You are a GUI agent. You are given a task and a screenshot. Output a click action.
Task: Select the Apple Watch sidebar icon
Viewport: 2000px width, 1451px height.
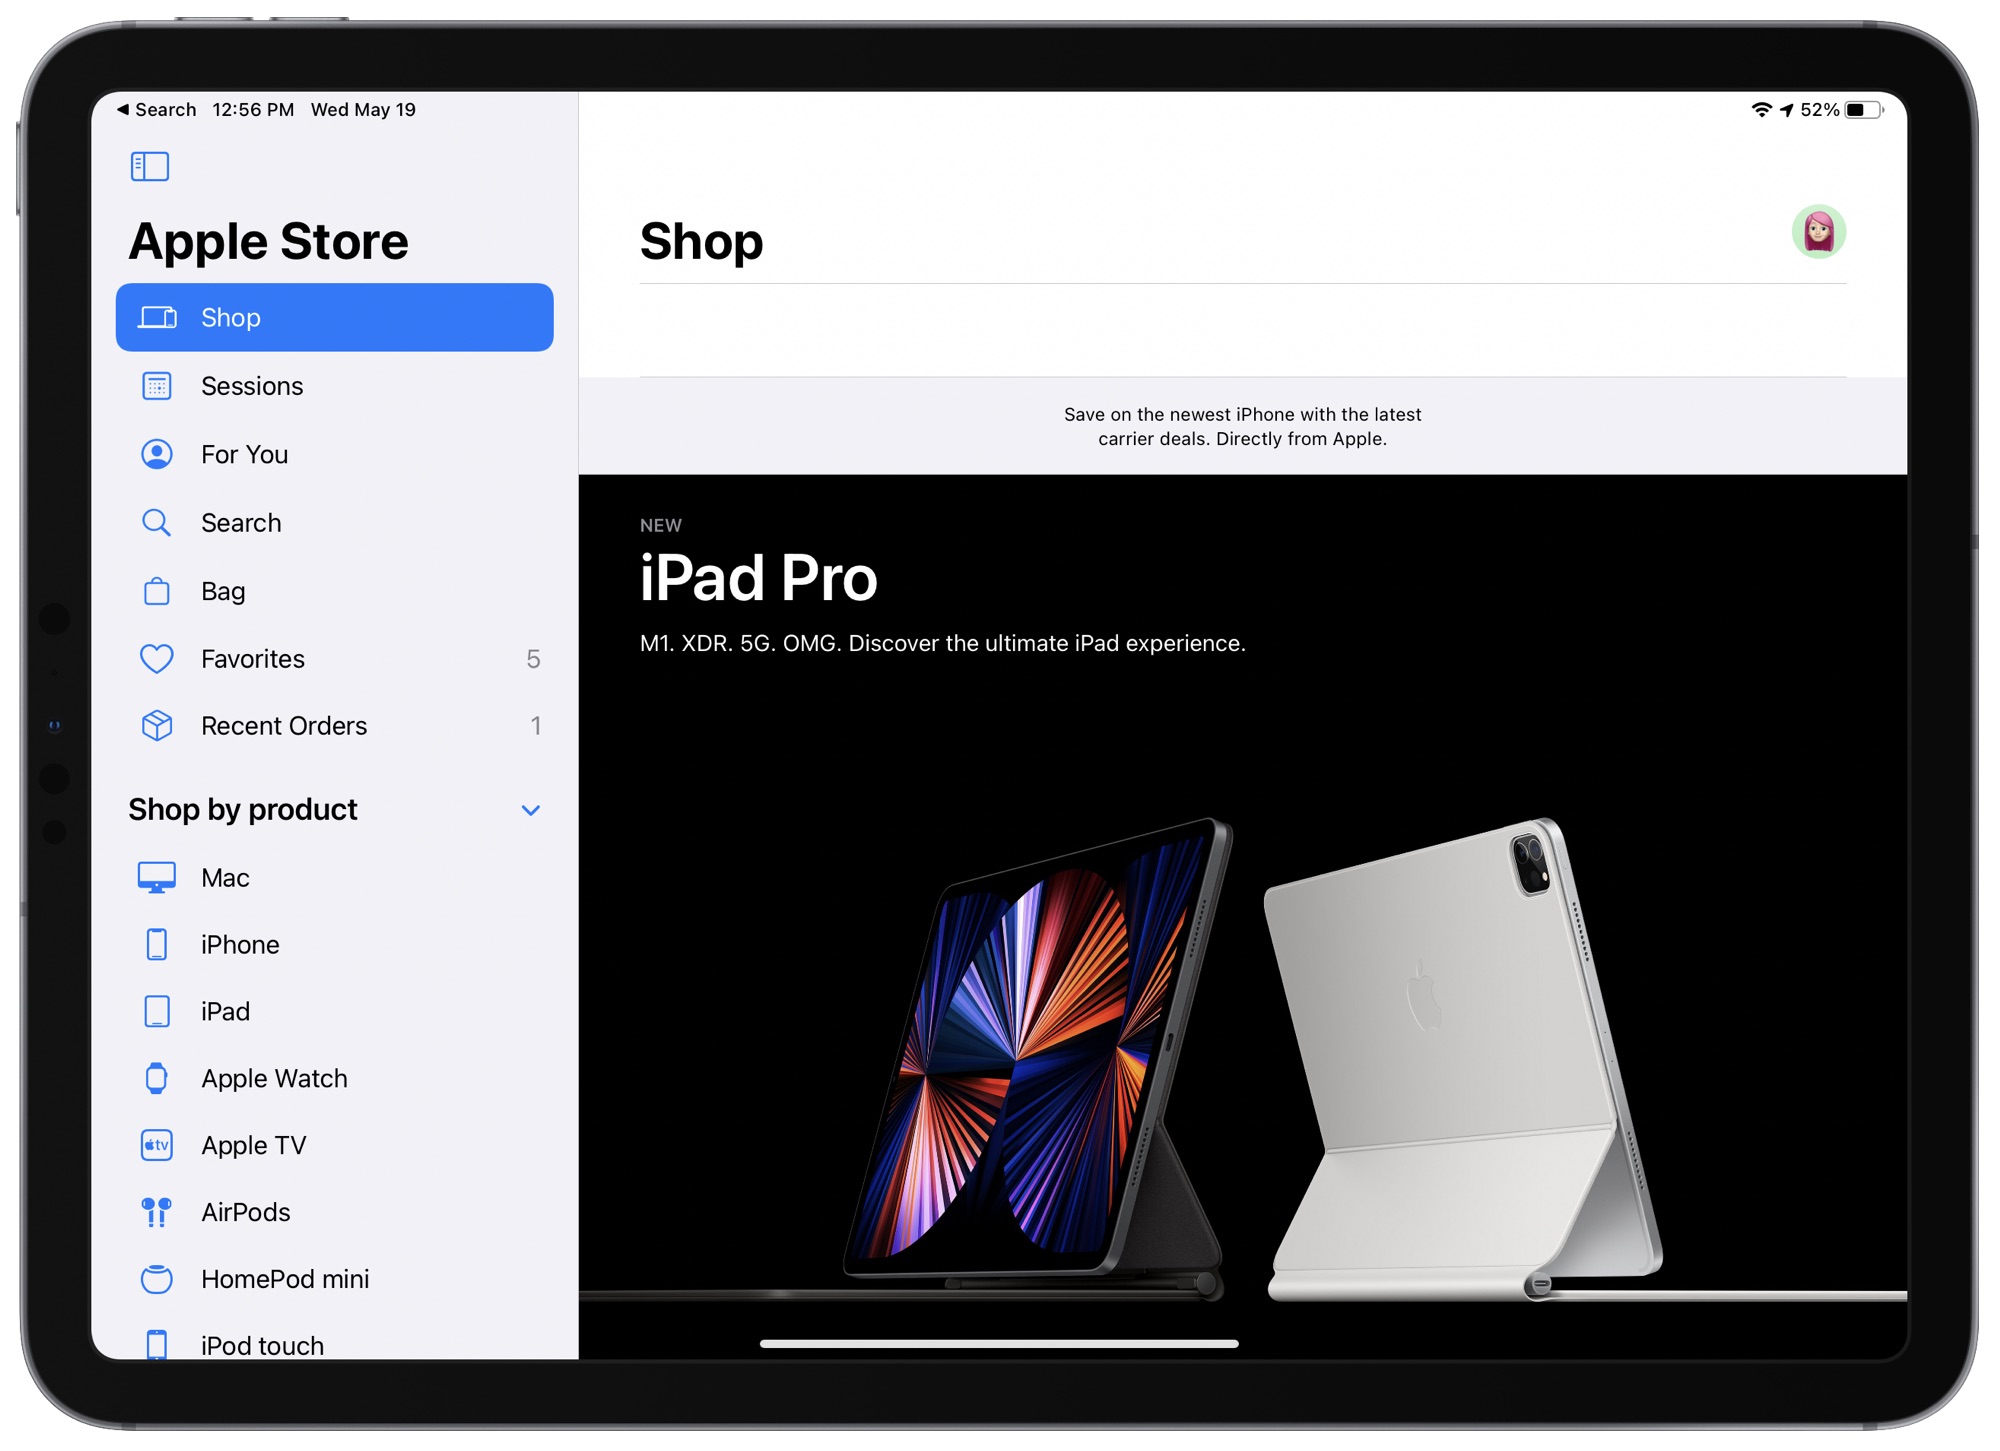point(155,1077)
